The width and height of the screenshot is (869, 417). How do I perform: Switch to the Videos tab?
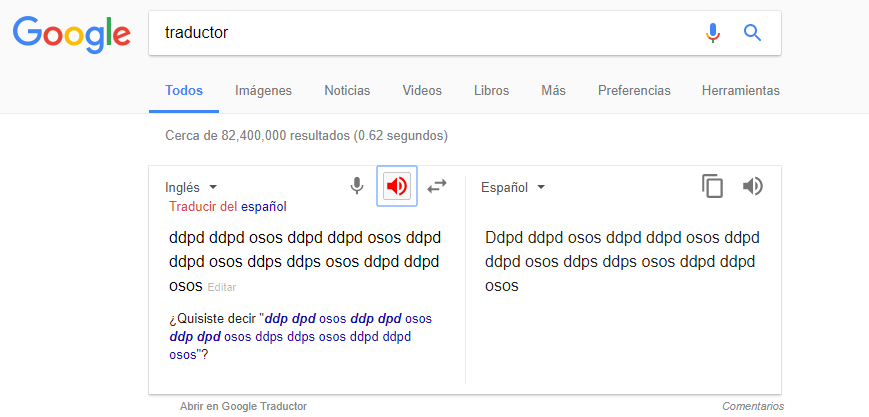(x=422, y=90)
